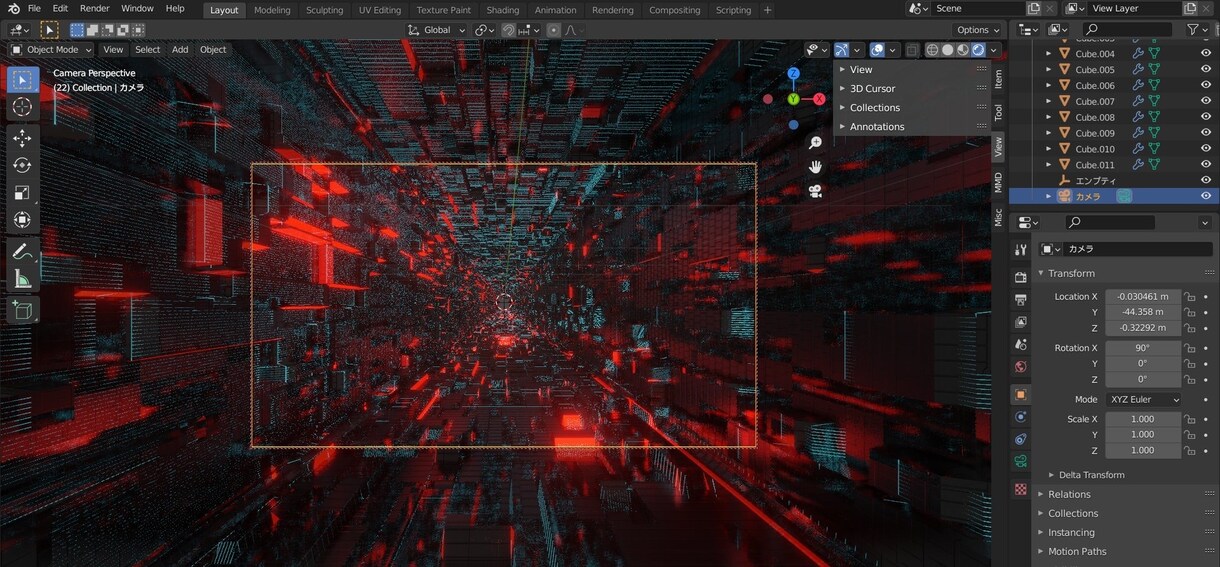The height and width of the screenshot is (567, 1220).
Task: Open the World properties tab
Action: coord(1021,367)
